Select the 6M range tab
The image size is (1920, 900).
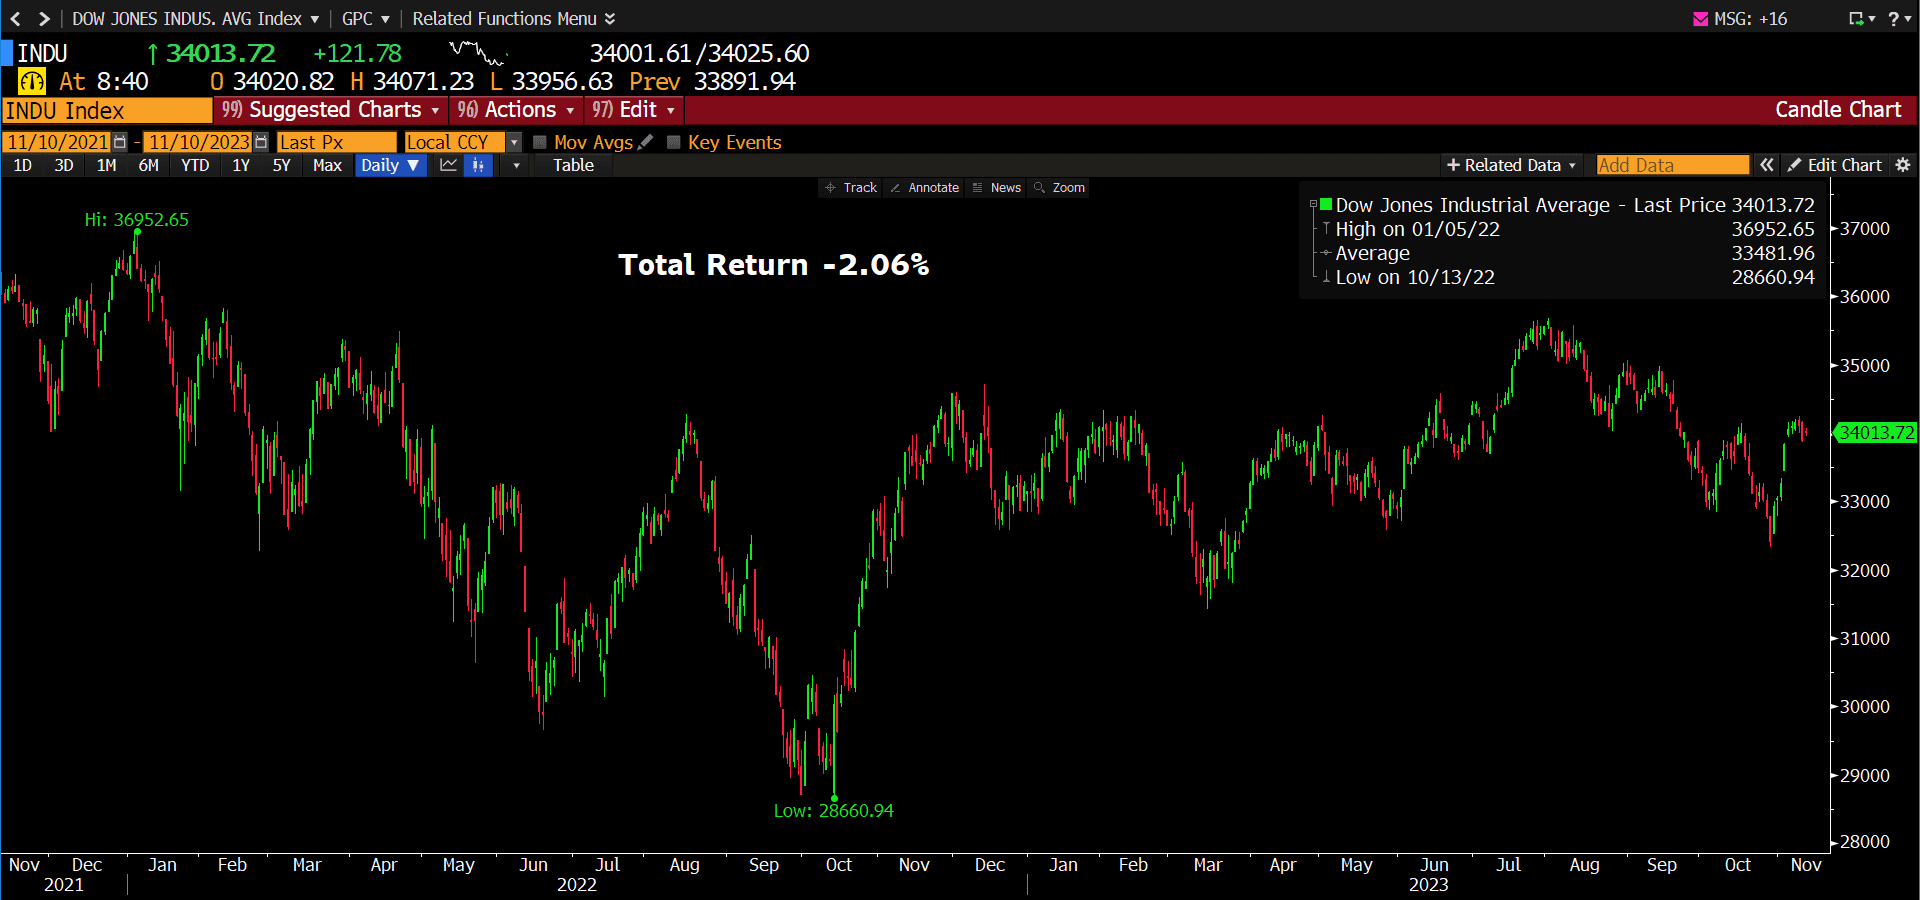click(x=149, y=165)
